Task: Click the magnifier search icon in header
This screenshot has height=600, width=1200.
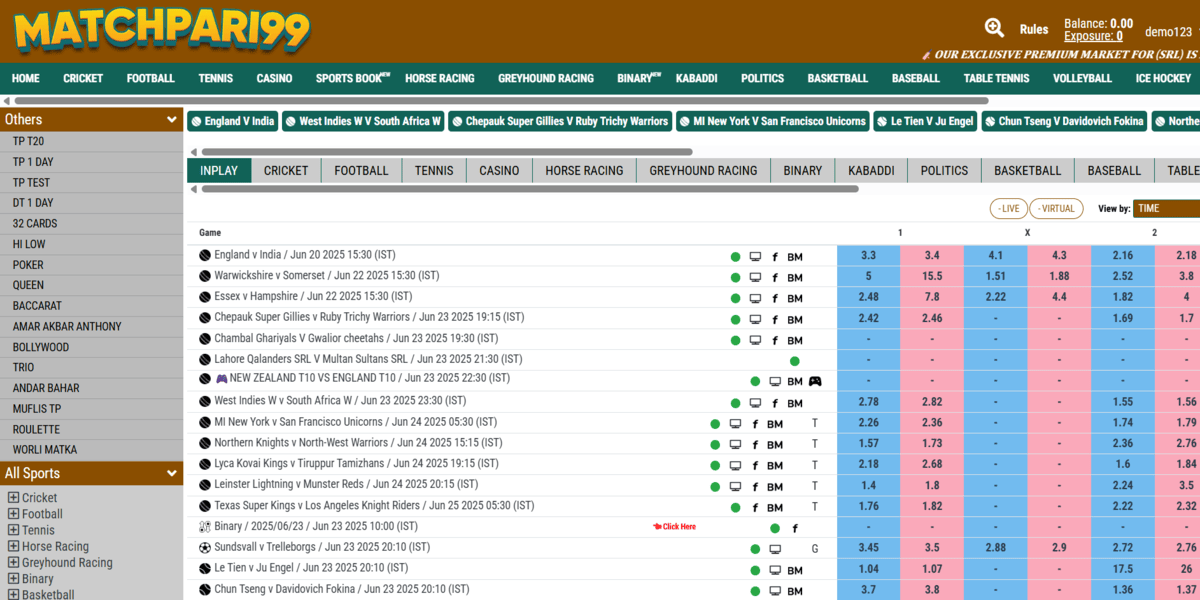Action: pyautogui.click(x=994, y=28)
